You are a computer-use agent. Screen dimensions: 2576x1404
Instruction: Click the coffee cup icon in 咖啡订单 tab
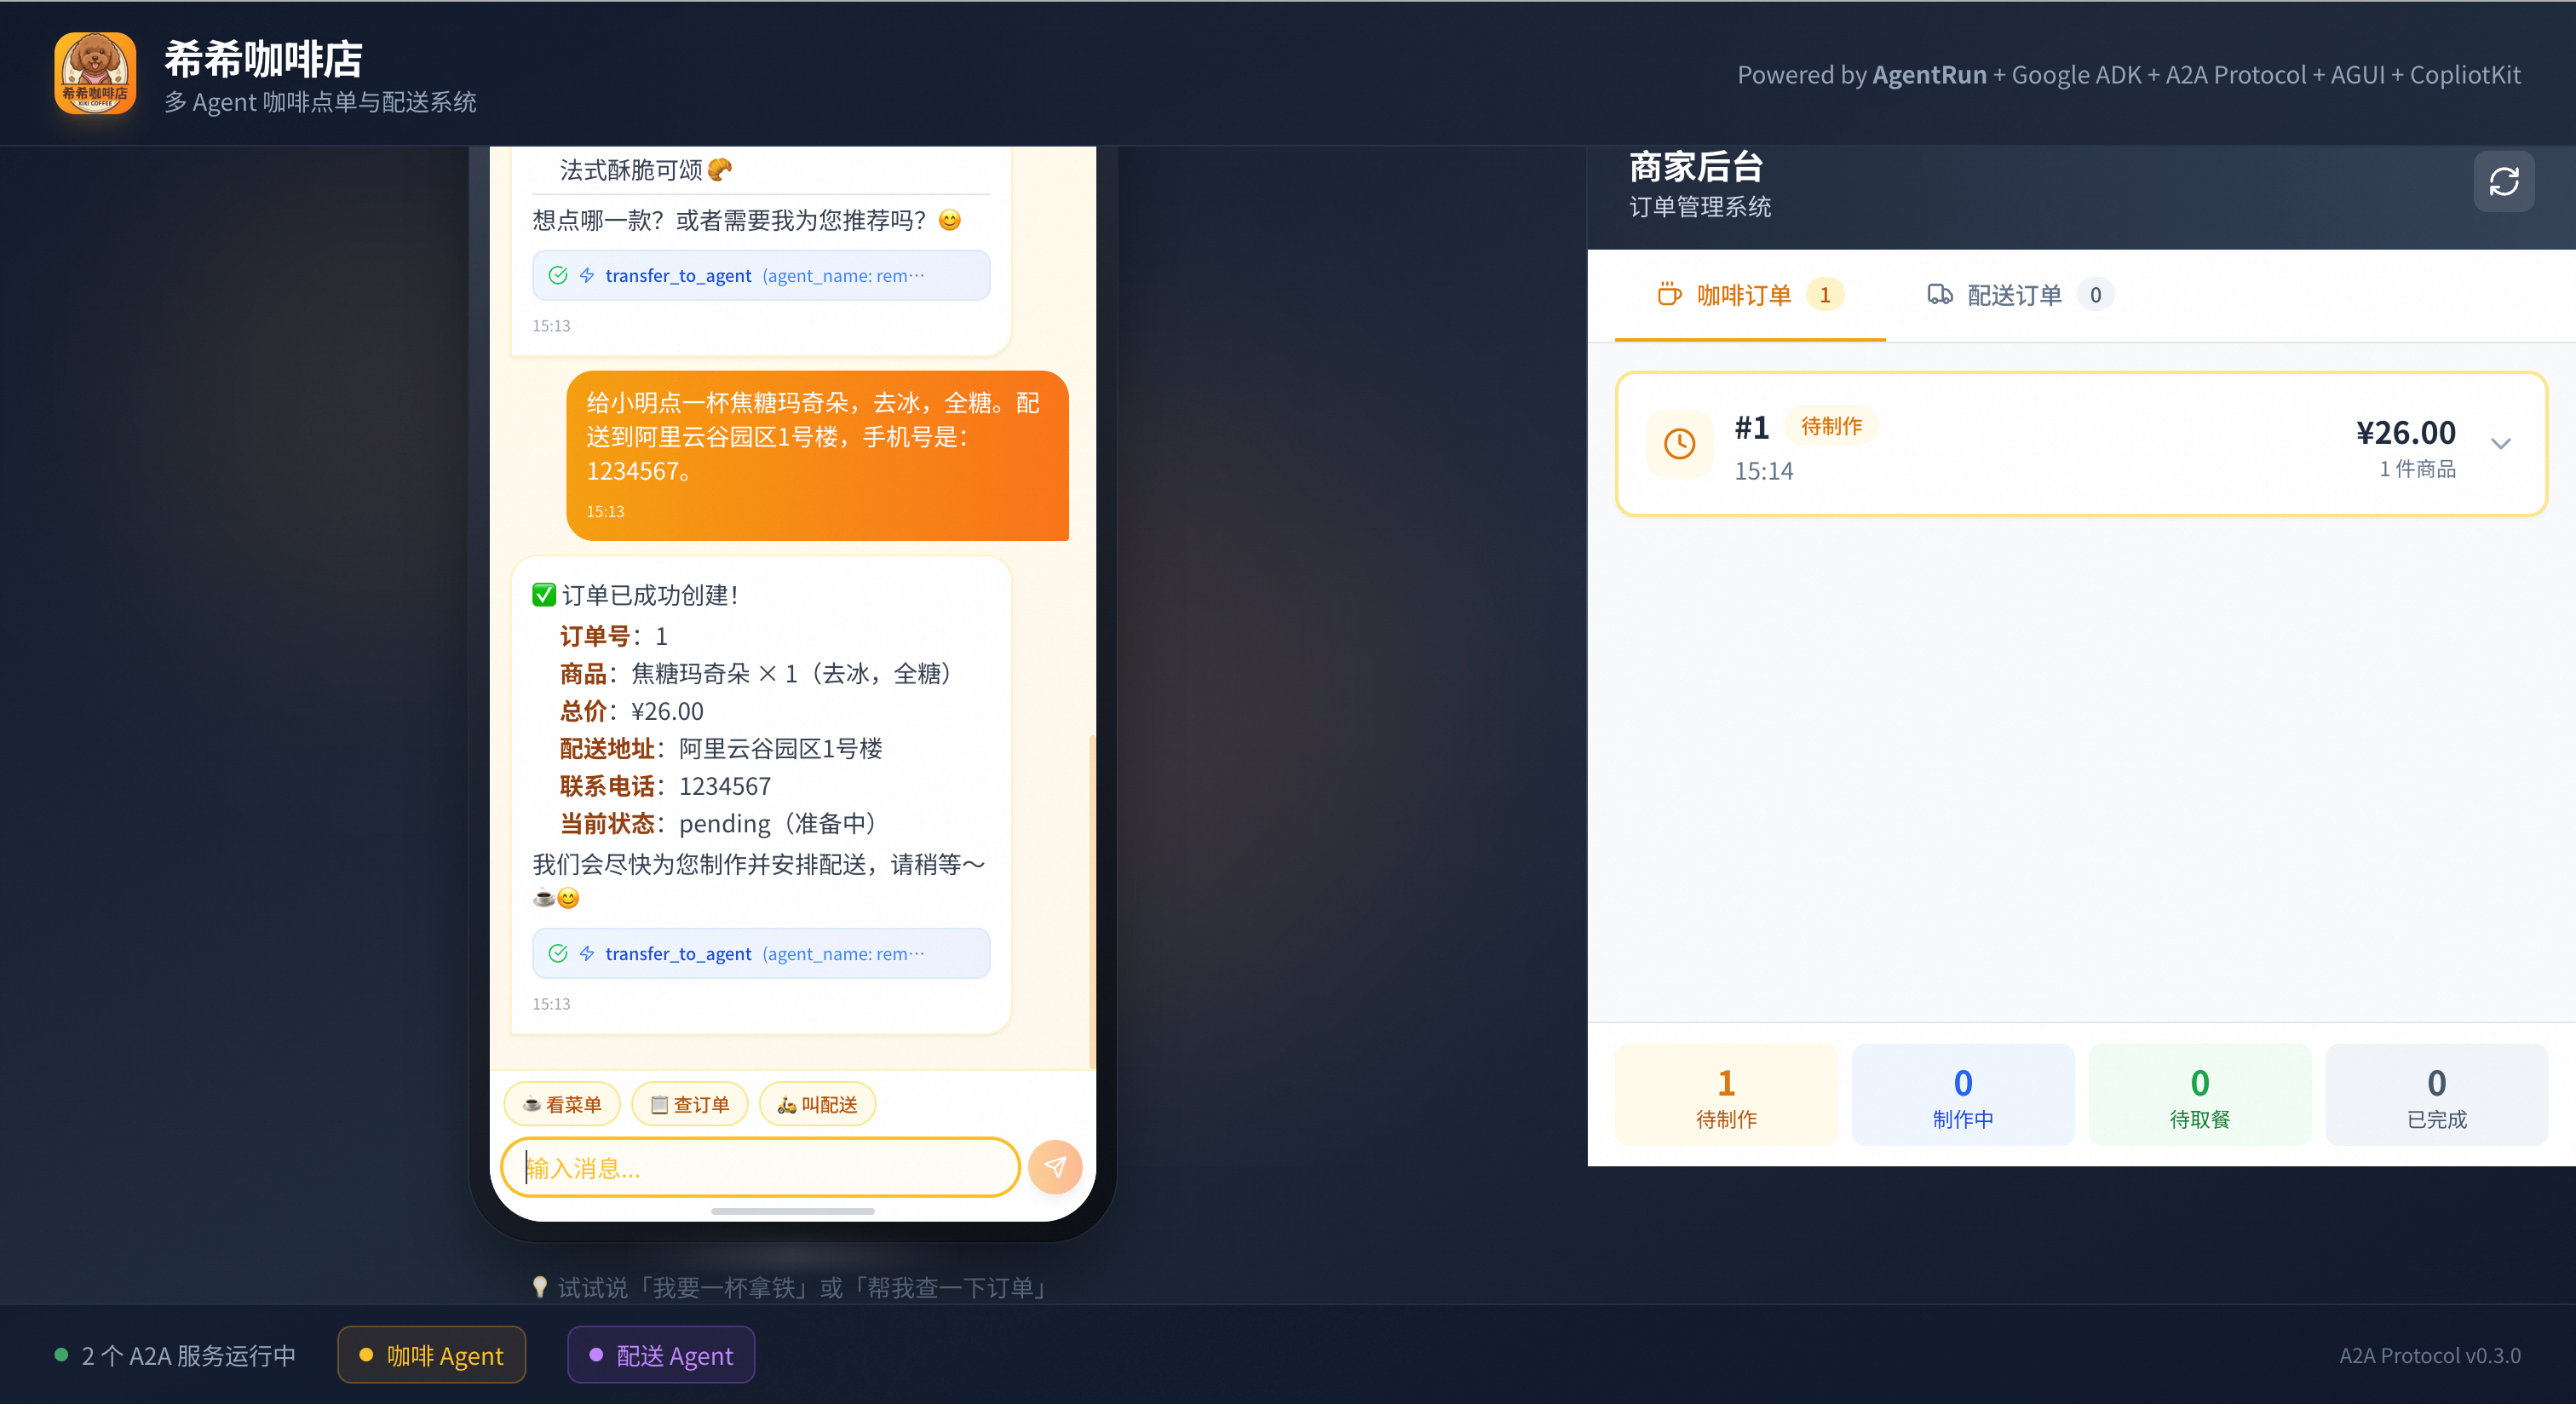point(1669,295)
